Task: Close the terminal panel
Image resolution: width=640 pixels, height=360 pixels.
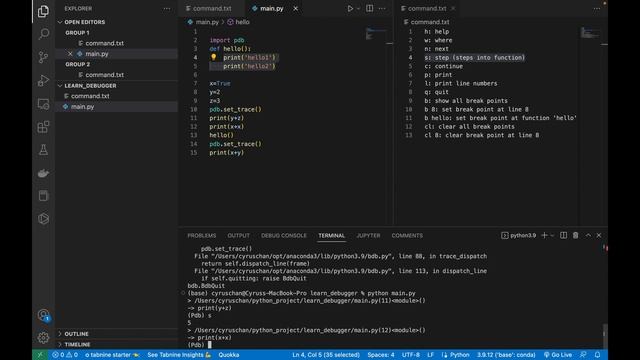Action: coord(599,235)
